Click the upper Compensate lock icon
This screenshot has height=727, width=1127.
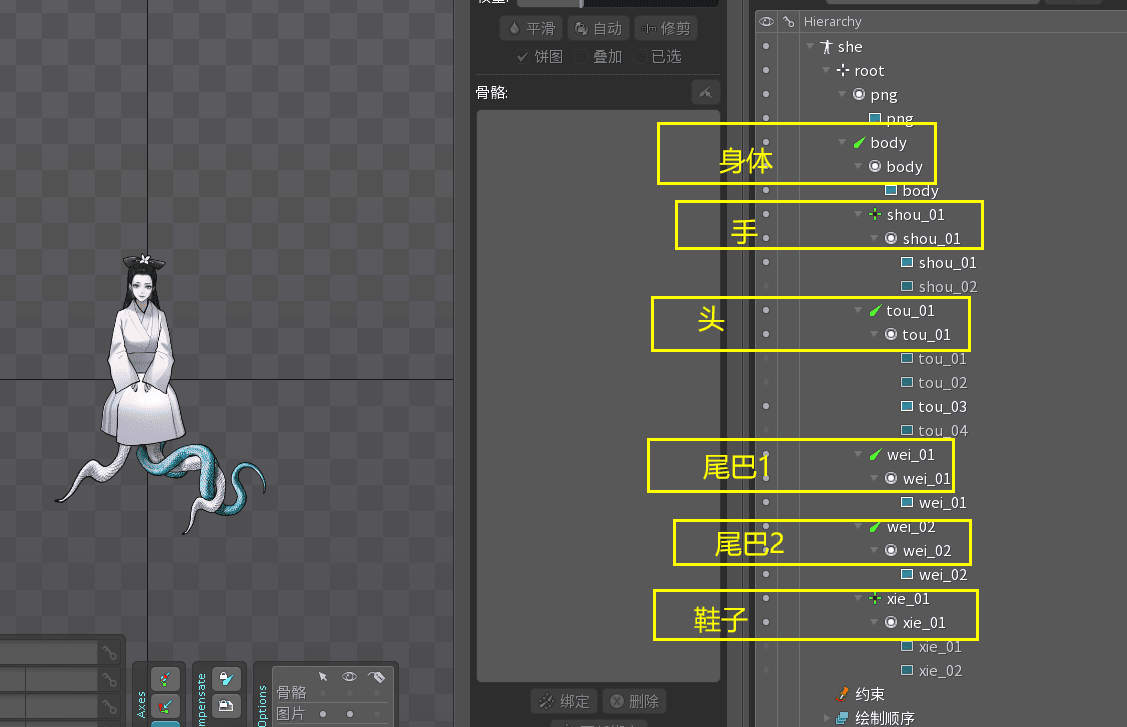[x=227, y=679]
